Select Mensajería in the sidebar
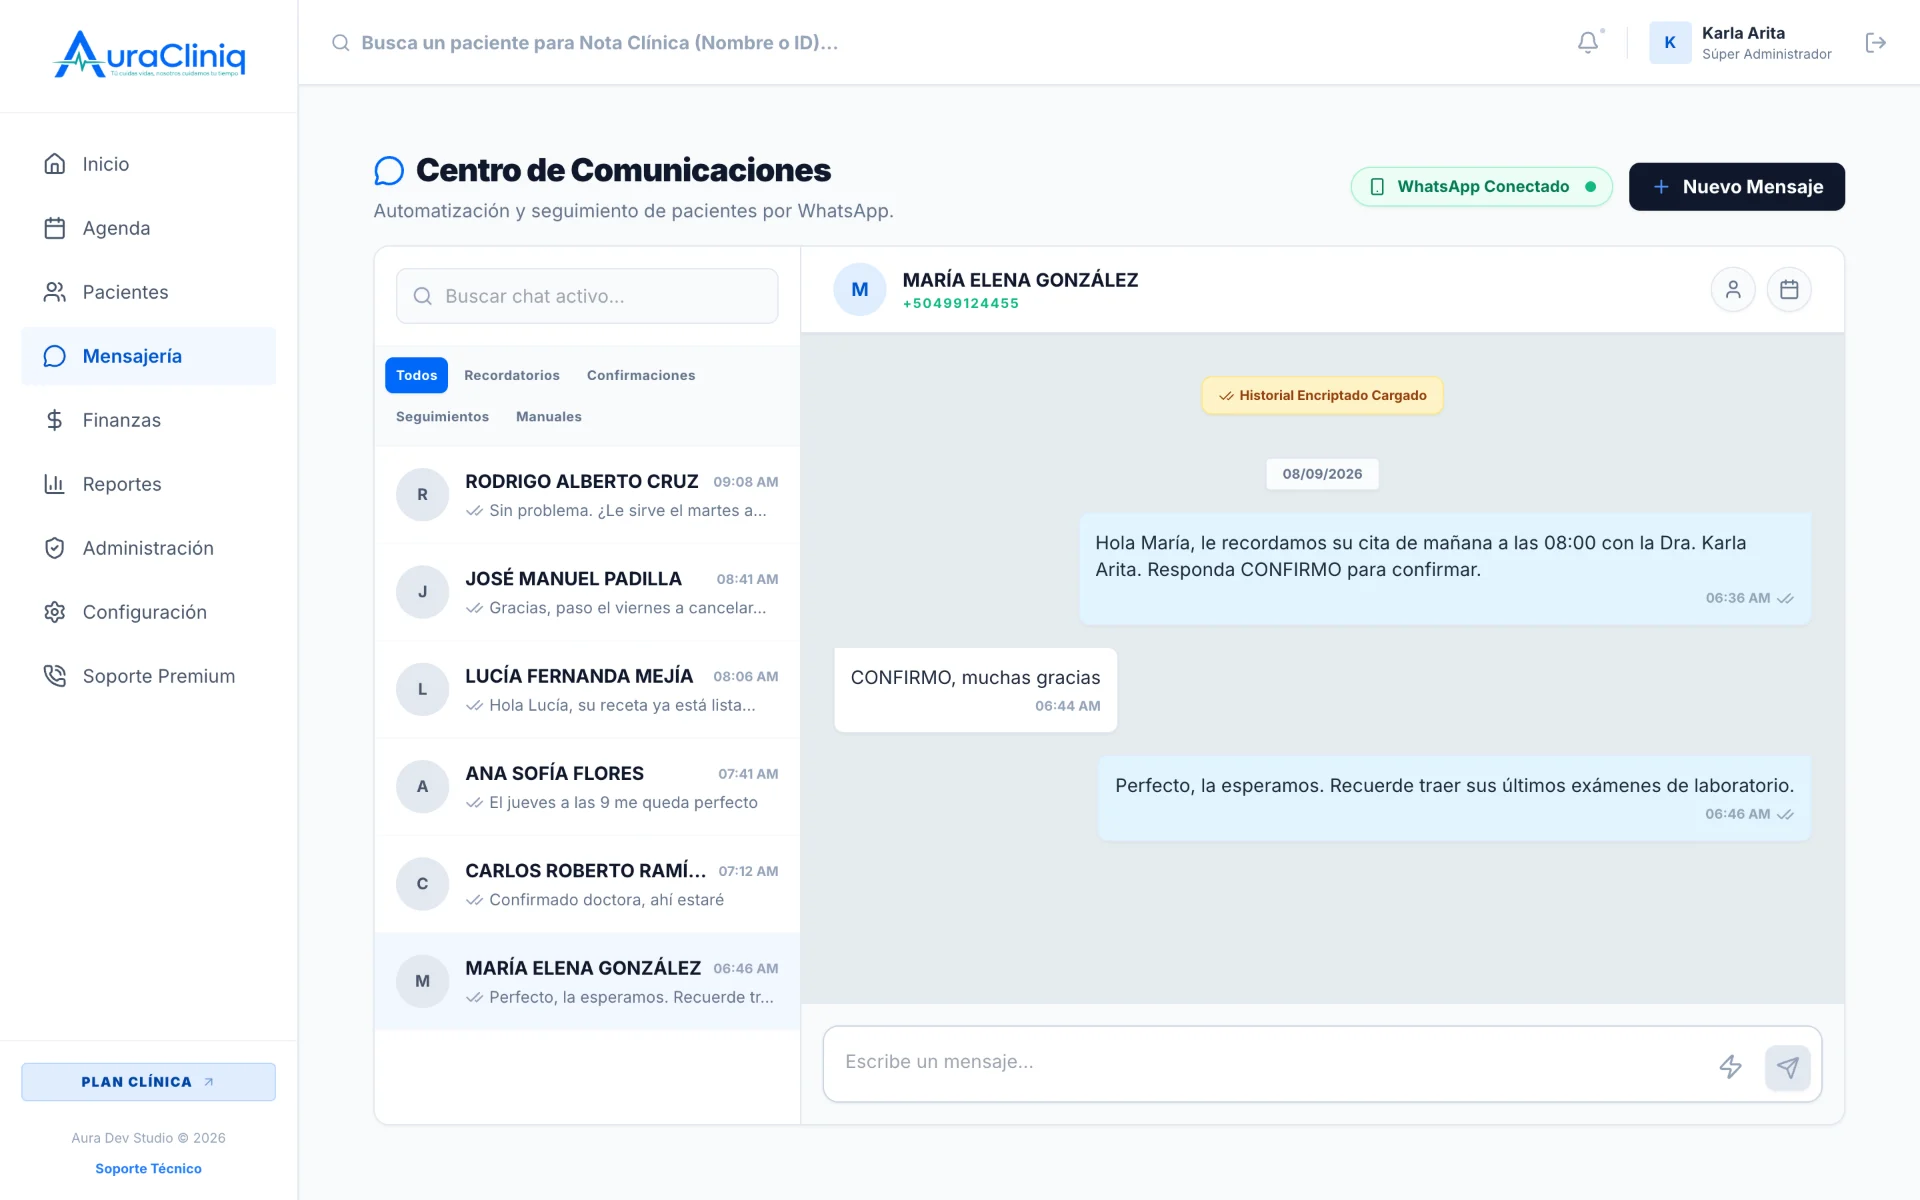 click(x=148, y=356)
